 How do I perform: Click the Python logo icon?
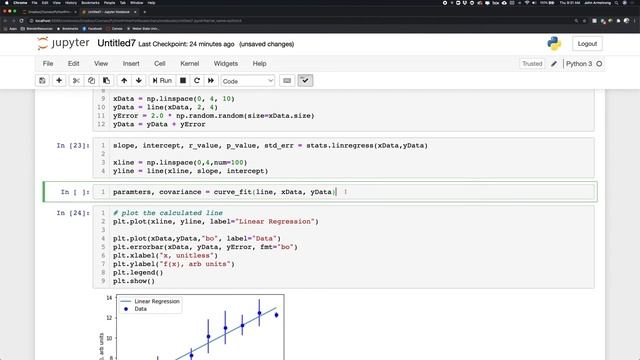click(x=554, y=44)
